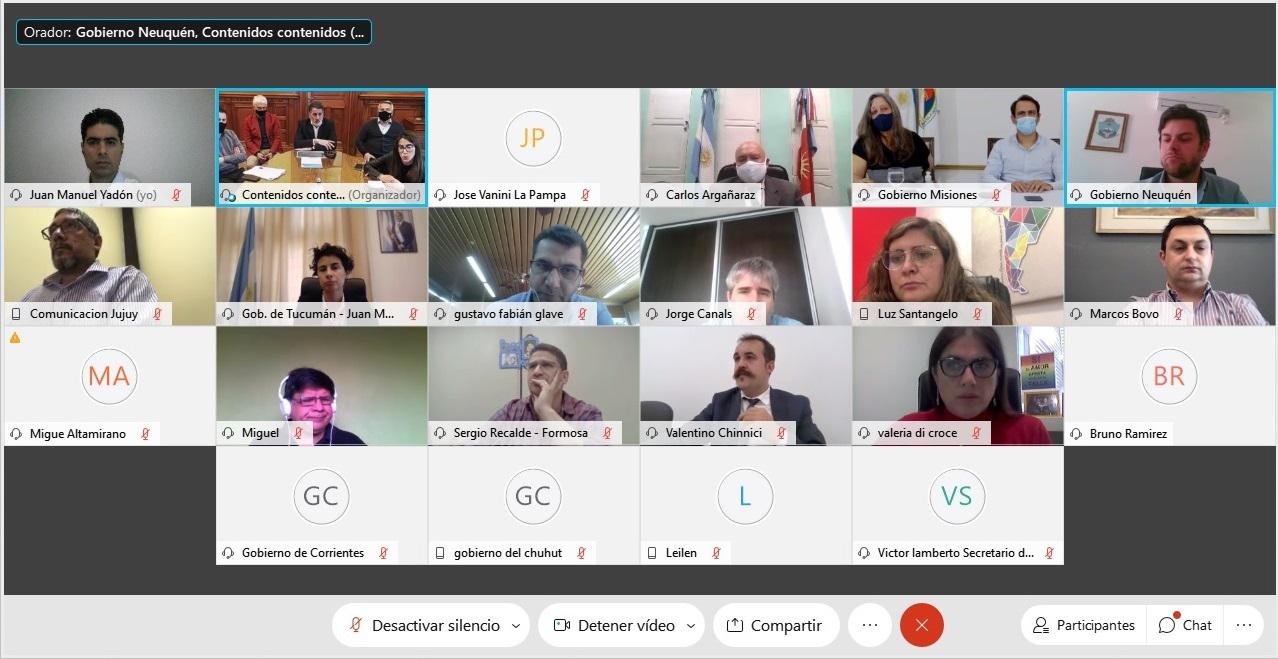
Task: Toggle Desactivar silencio microphone button
Action: [x=424, y=625]
